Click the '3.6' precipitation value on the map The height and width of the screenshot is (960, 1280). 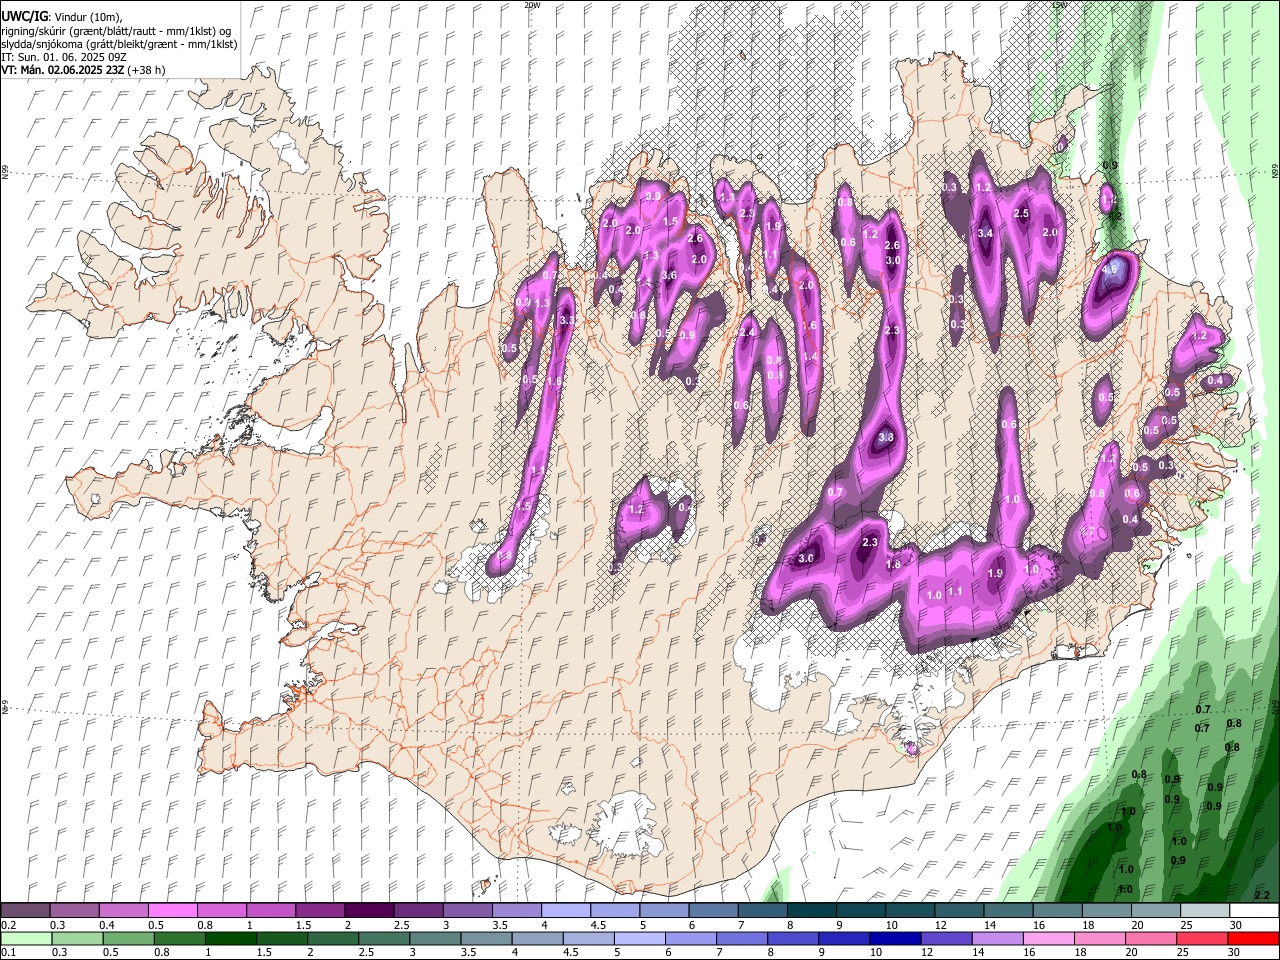669,276
